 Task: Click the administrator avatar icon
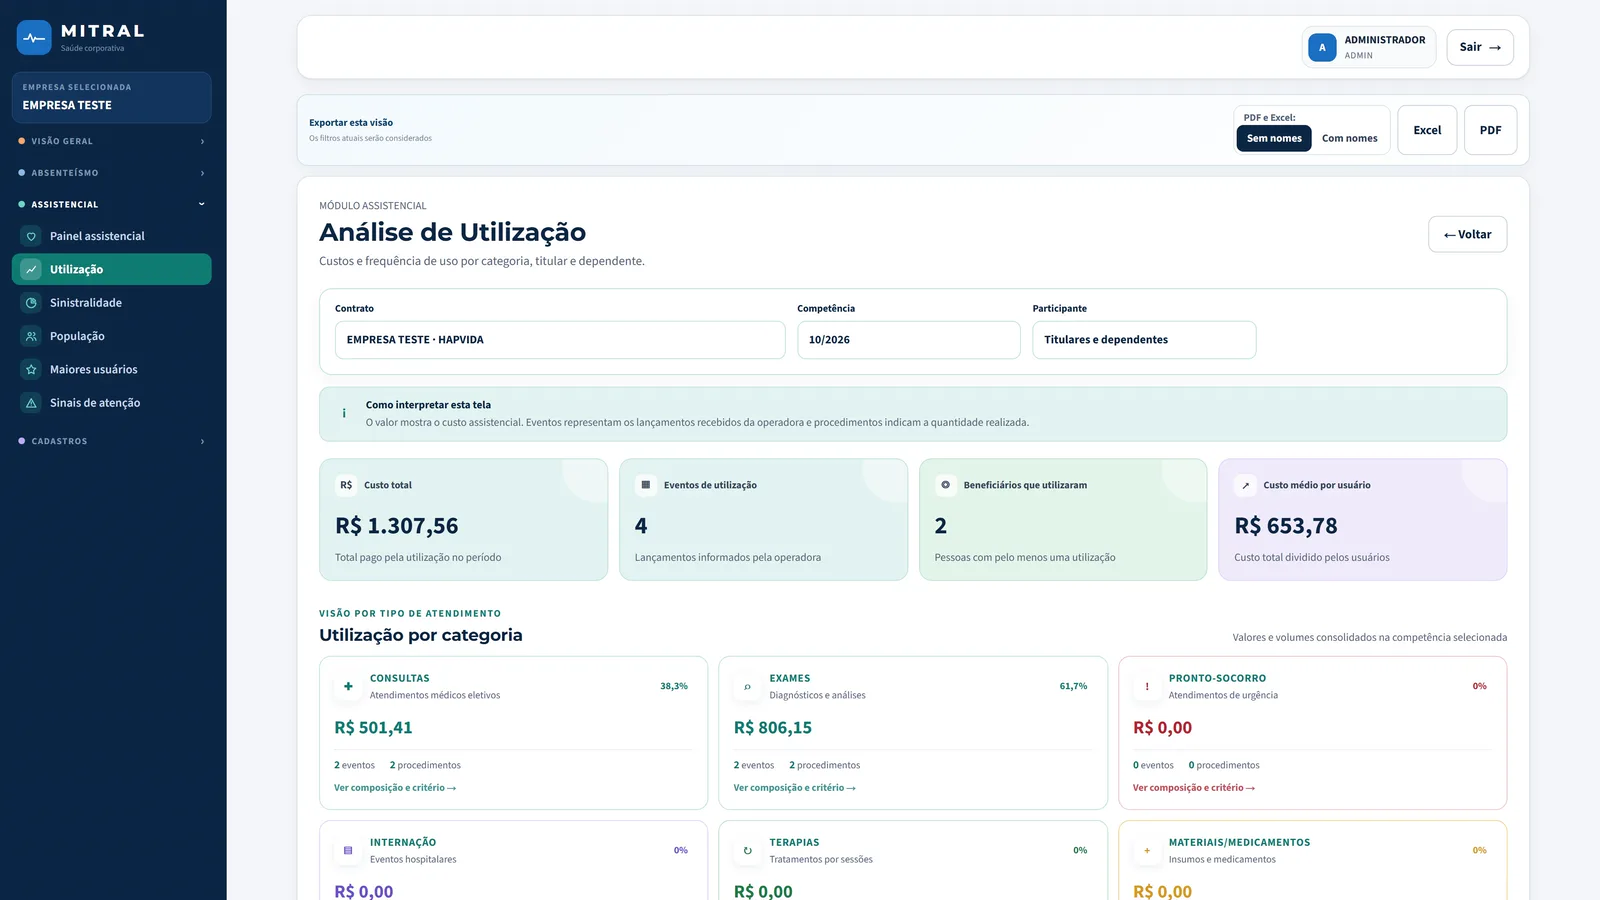[1322, 47]
